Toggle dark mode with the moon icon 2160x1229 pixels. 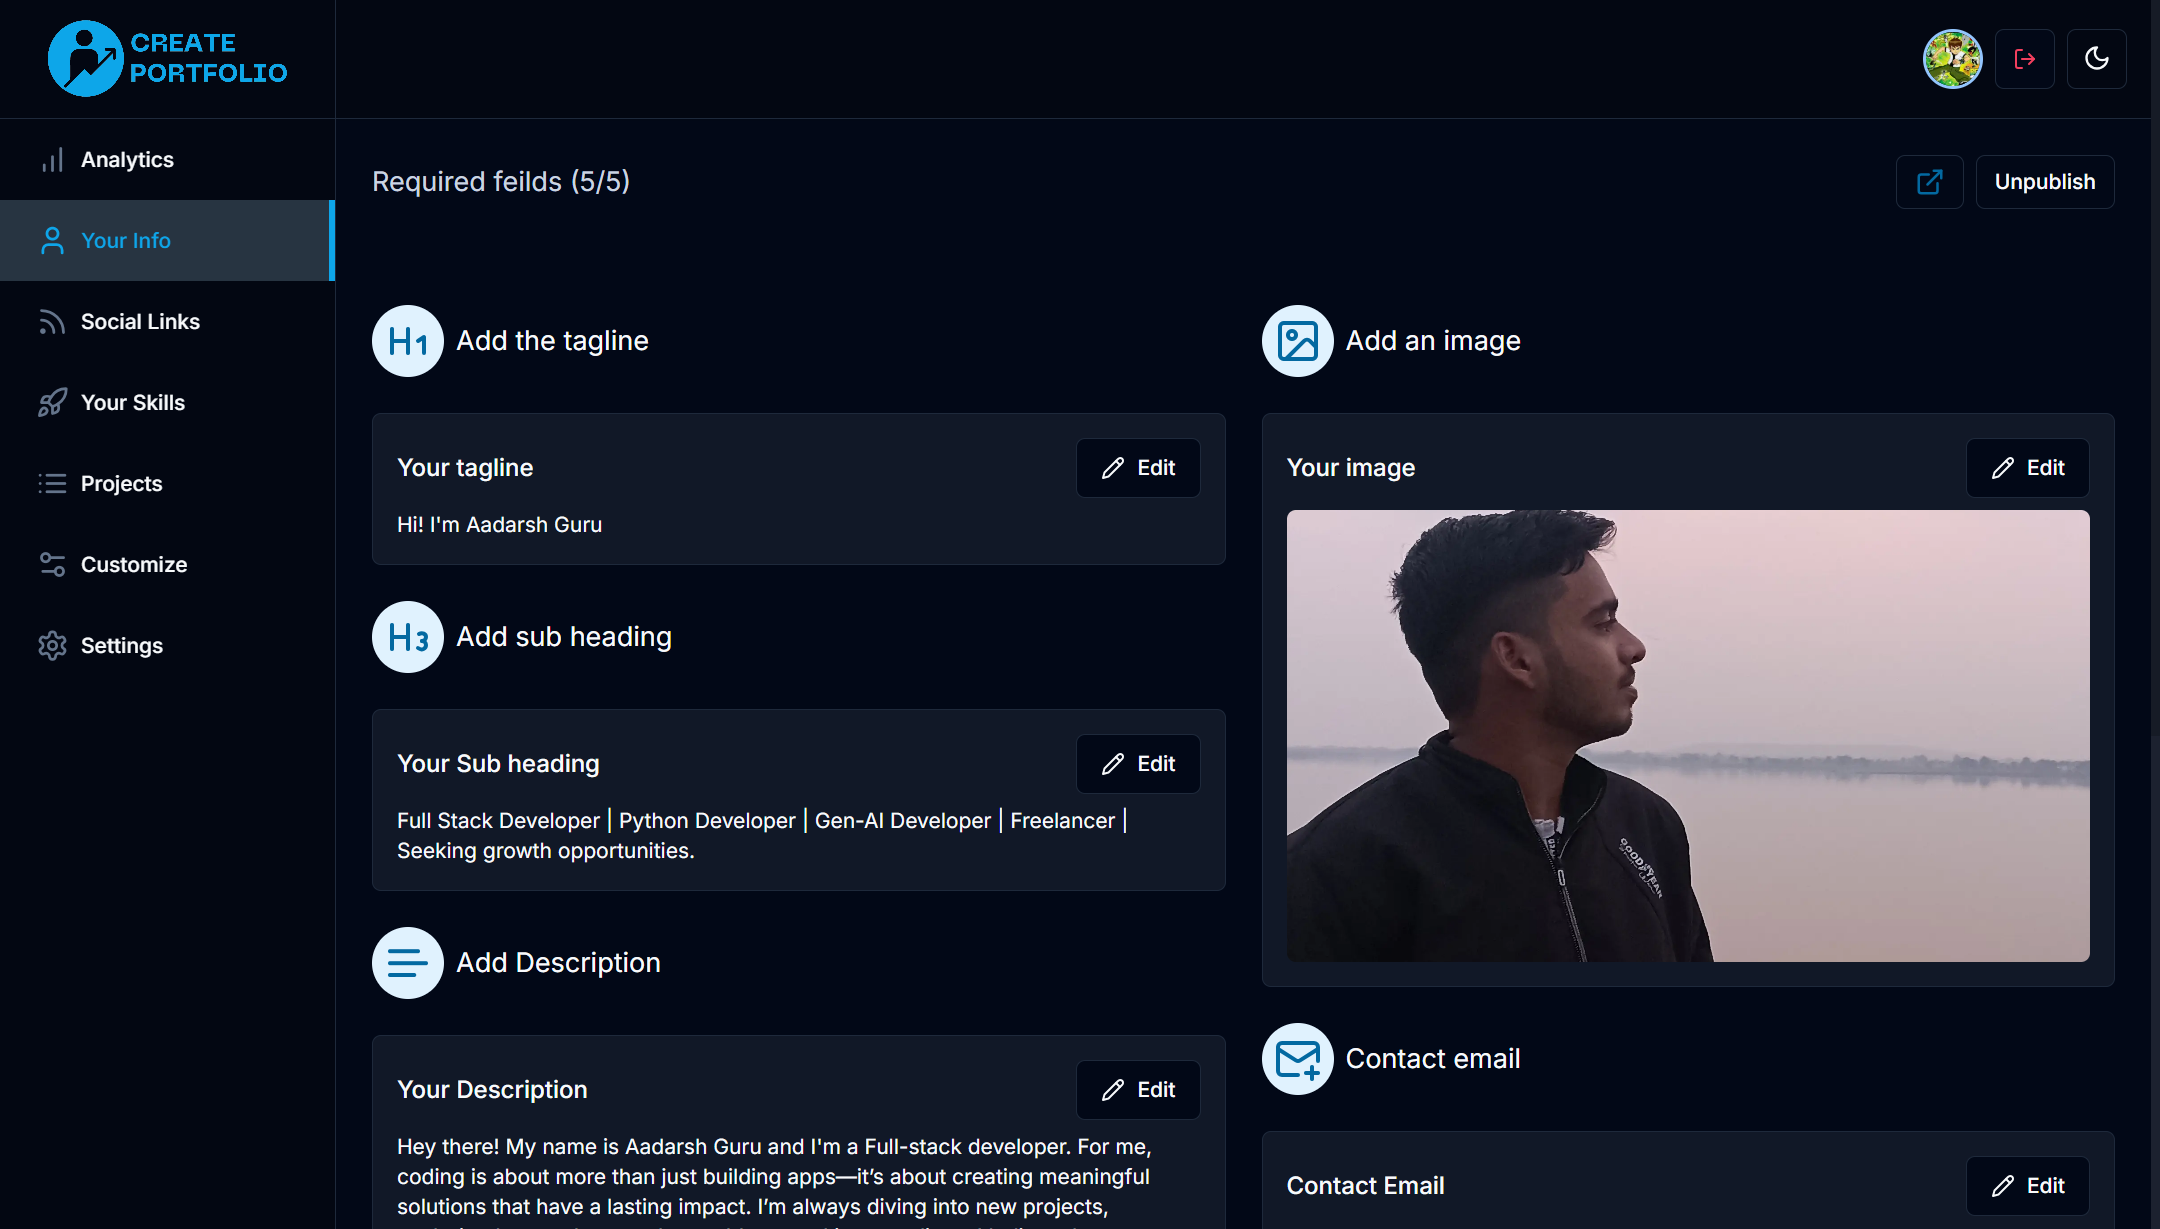(x=2097, y=59)
